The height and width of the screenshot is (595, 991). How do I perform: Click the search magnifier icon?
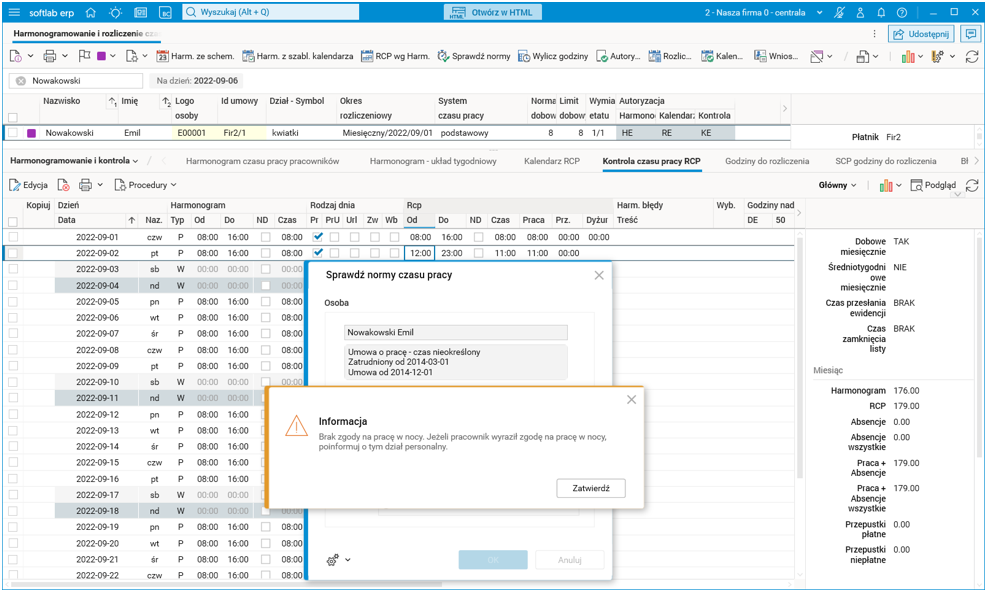coord(190,12)
